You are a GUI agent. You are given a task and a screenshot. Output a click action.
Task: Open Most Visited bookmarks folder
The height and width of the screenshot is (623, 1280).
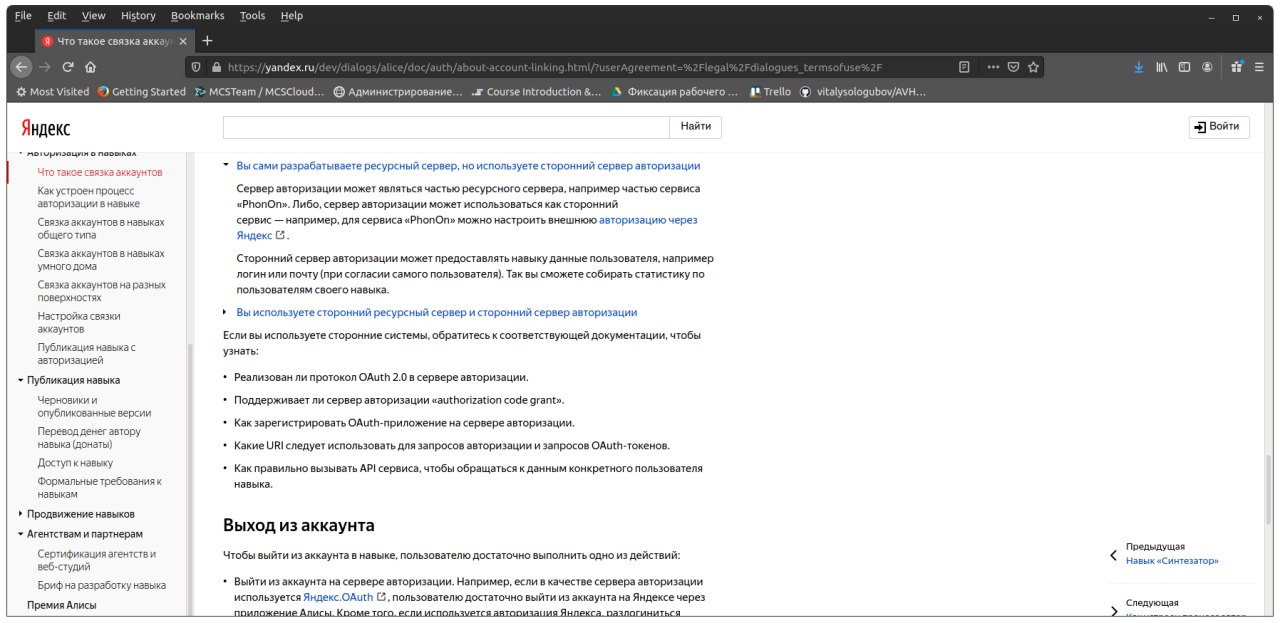pyautogui.click(x=54, y=92)
